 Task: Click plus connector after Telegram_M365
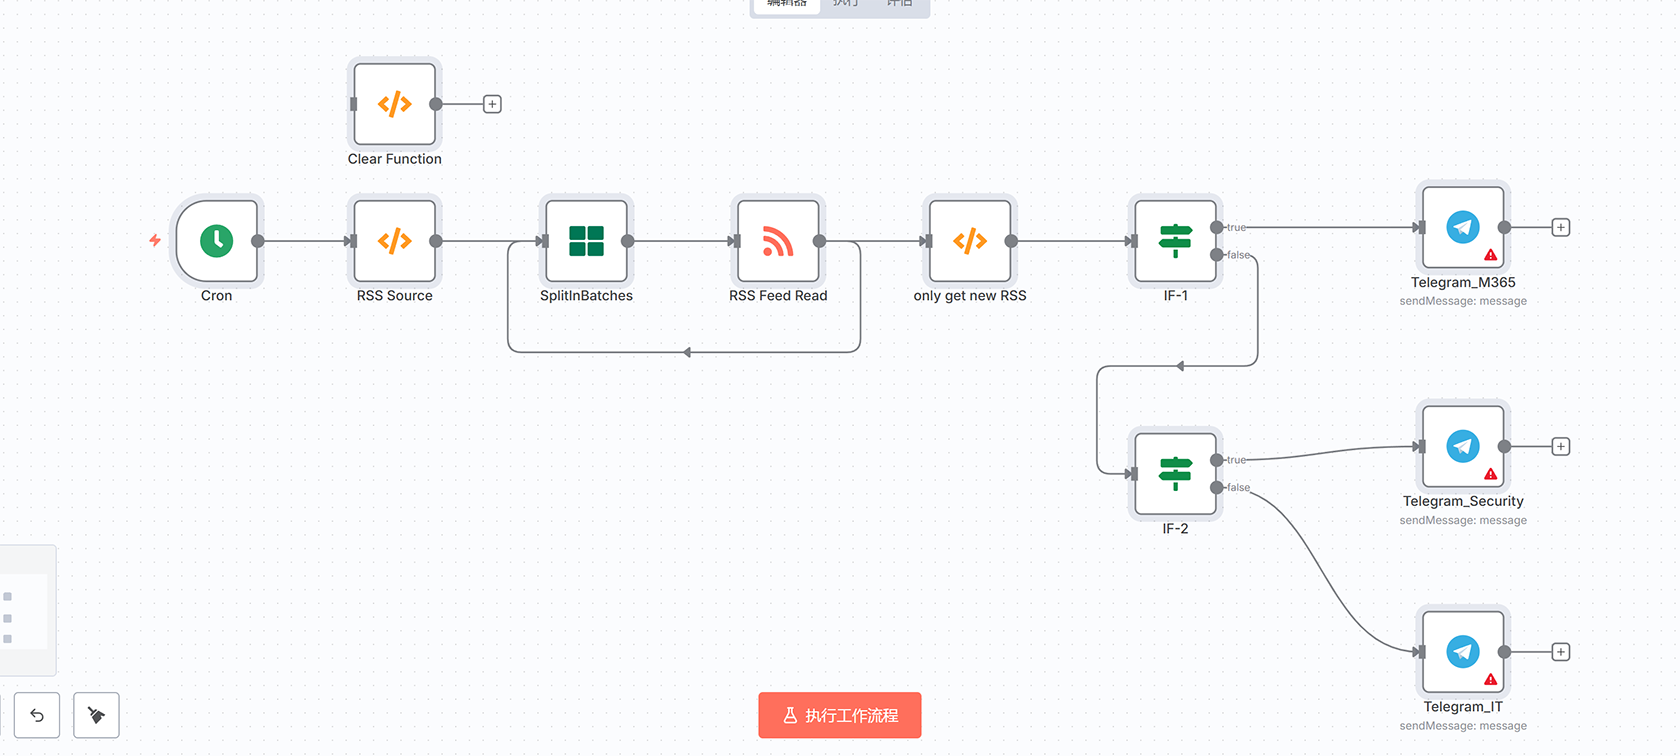click(x=1560, y=228)
